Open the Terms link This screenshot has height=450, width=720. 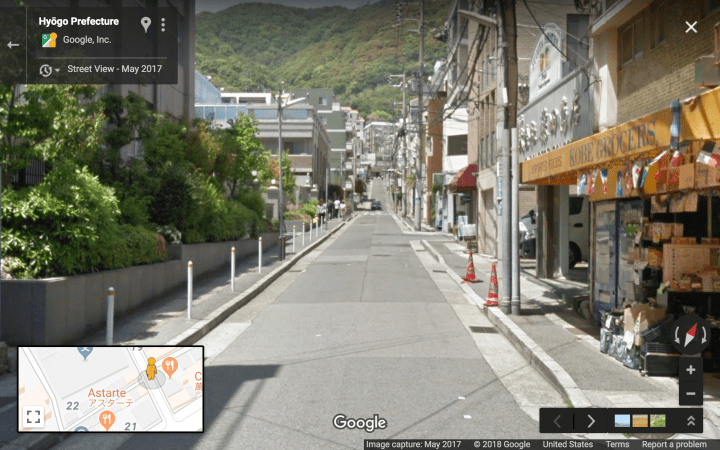(x=617, y=444)
